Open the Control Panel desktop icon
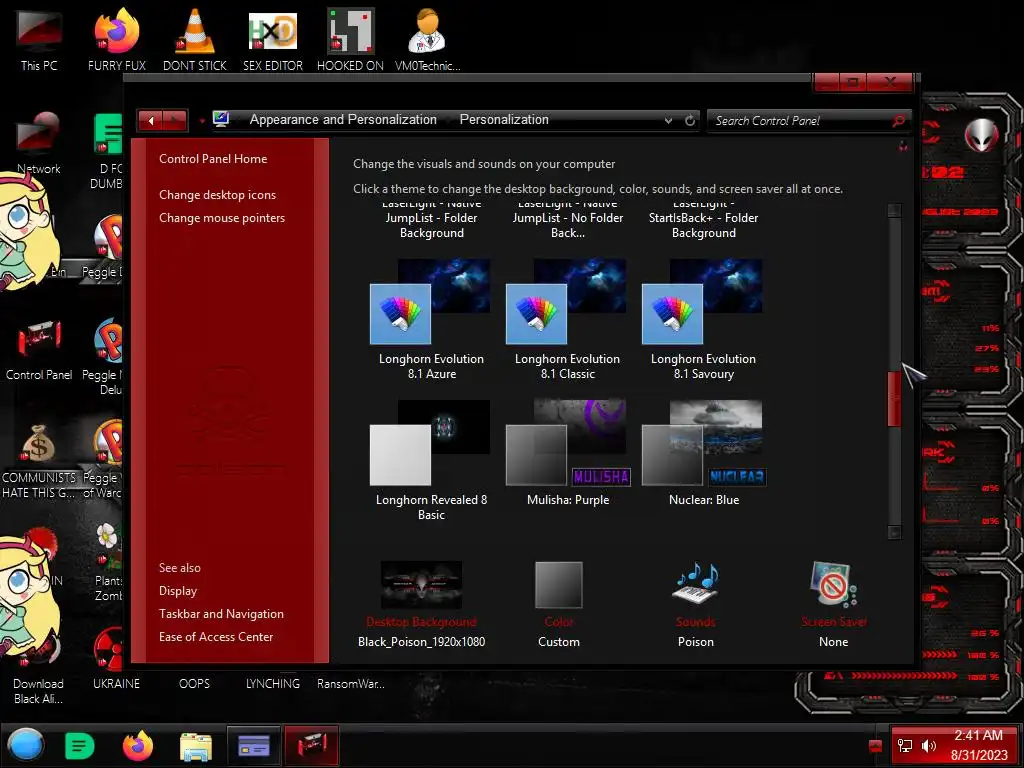This screenshot has width=1024, height=768. (39, 349)
